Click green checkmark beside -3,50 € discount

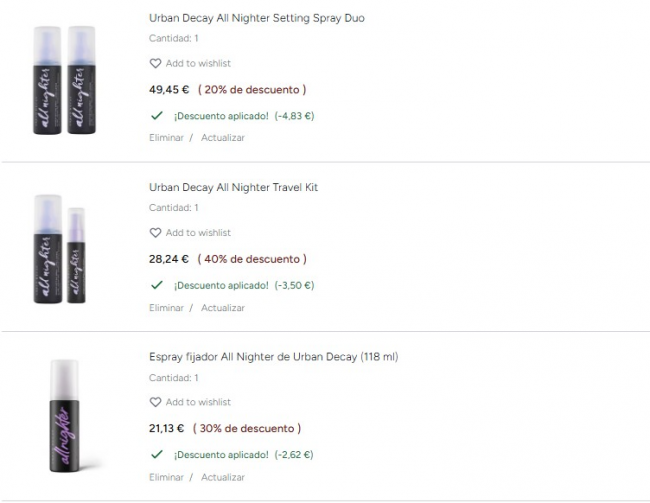[x=157, y=285]
